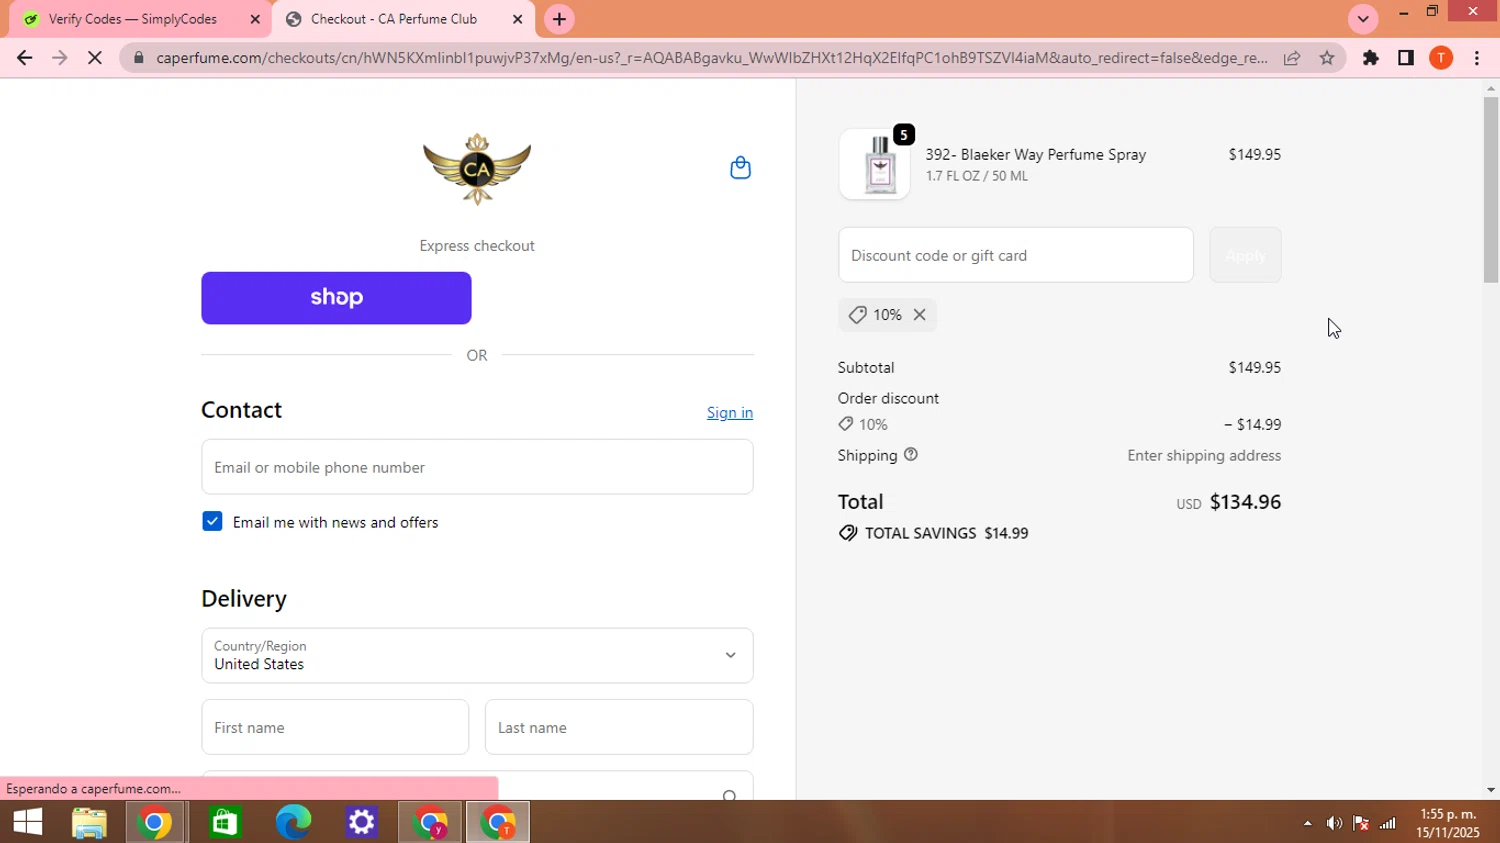Image resolution: width=1500 pixels, height=843 pixels.
Task: Open the taskbar clock and date
Action: tap(1448, 823)
